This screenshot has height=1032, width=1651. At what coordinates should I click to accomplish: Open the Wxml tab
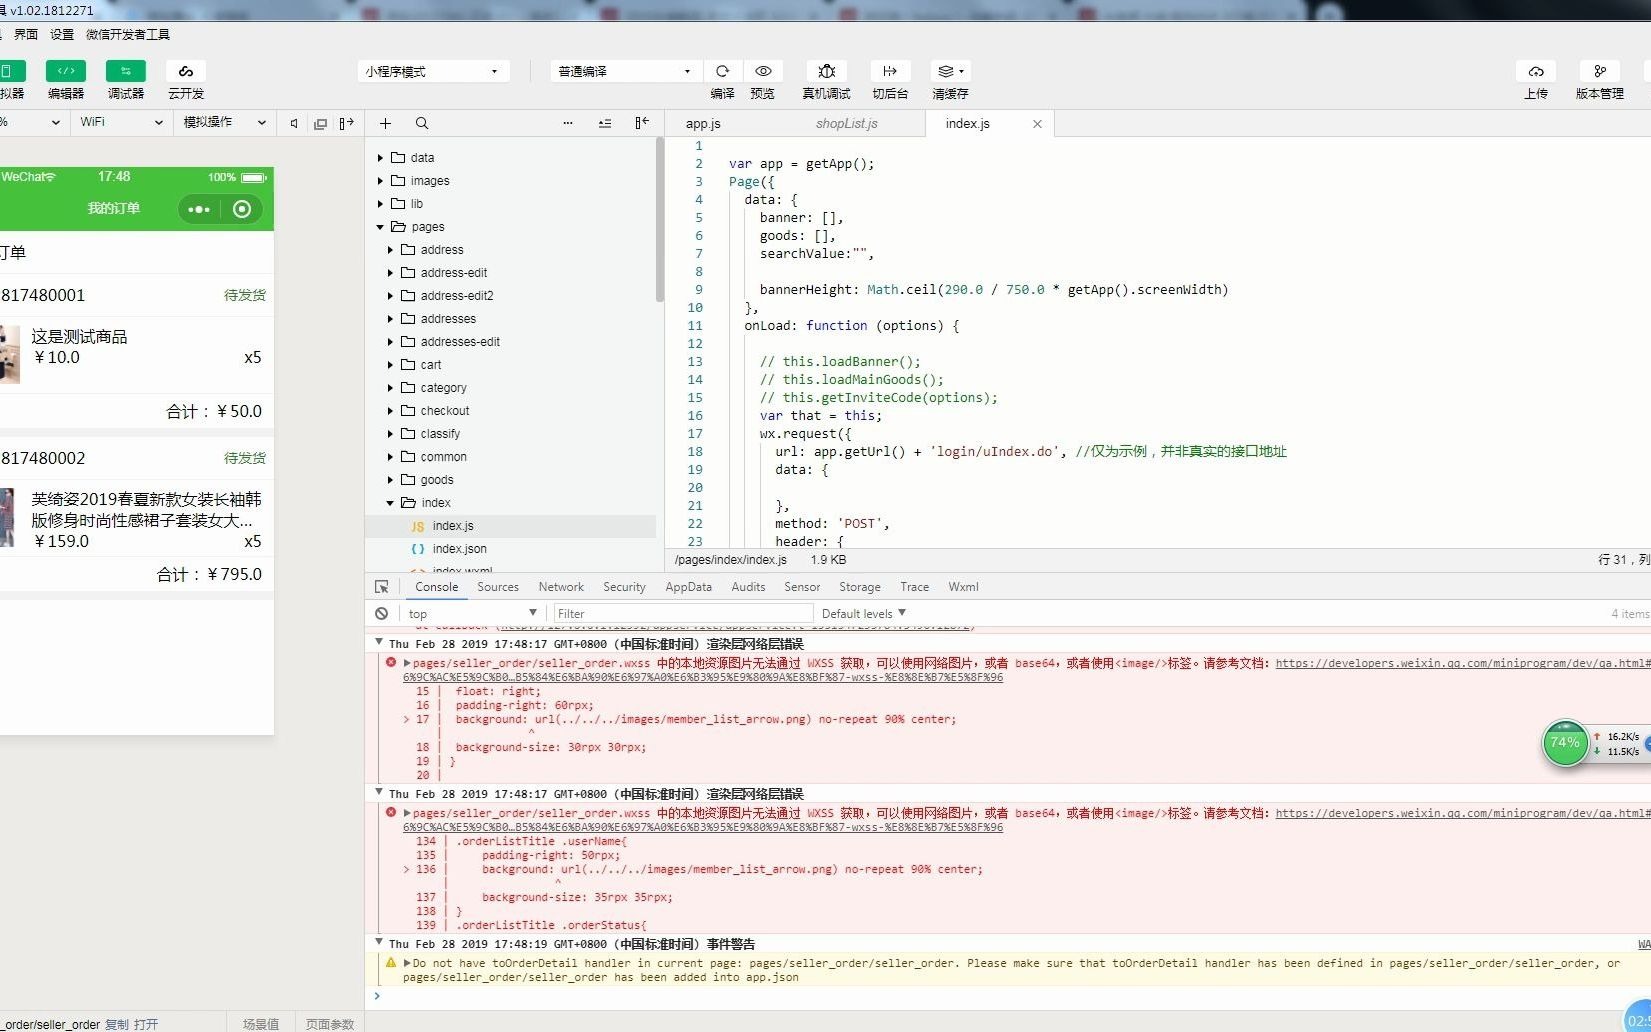tap(963, 587)
